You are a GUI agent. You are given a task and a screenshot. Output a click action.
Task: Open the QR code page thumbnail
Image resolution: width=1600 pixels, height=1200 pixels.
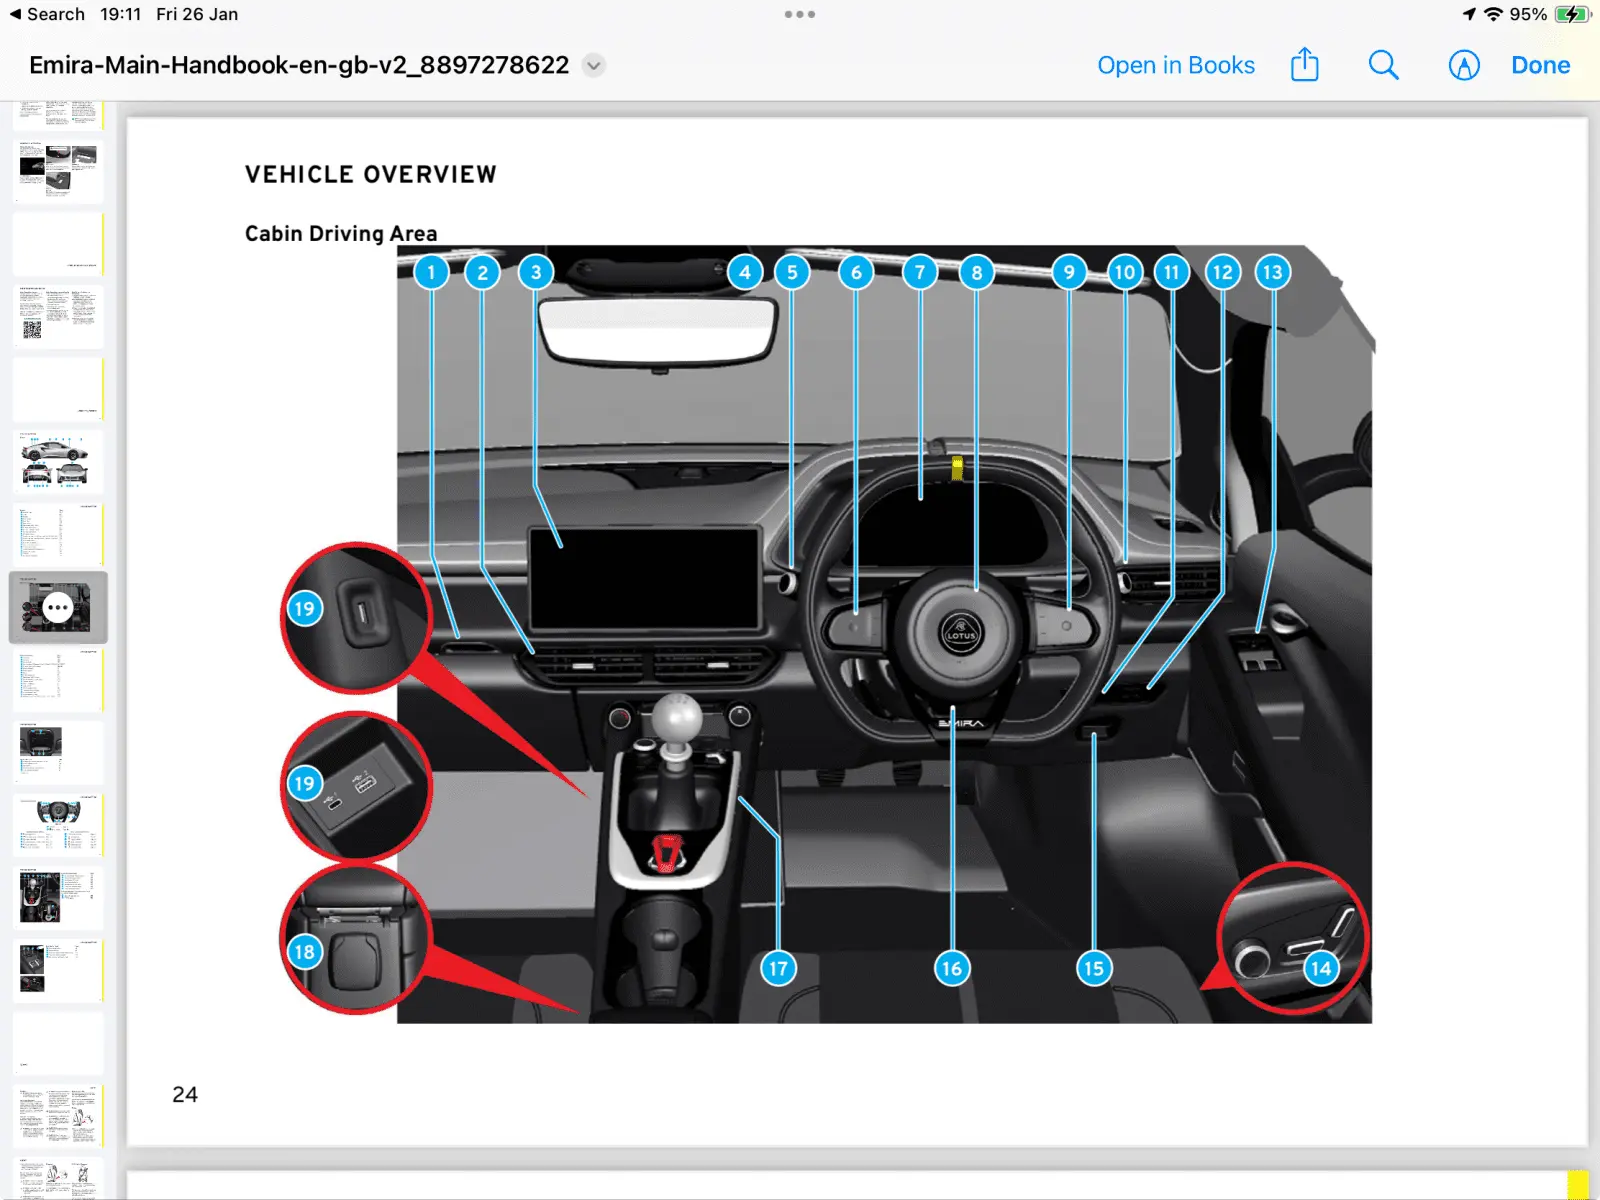[x=58, y=316]
